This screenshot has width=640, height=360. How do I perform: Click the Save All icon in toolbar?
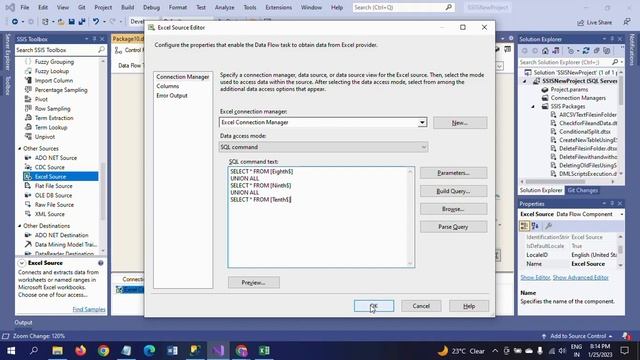[82, 22]
